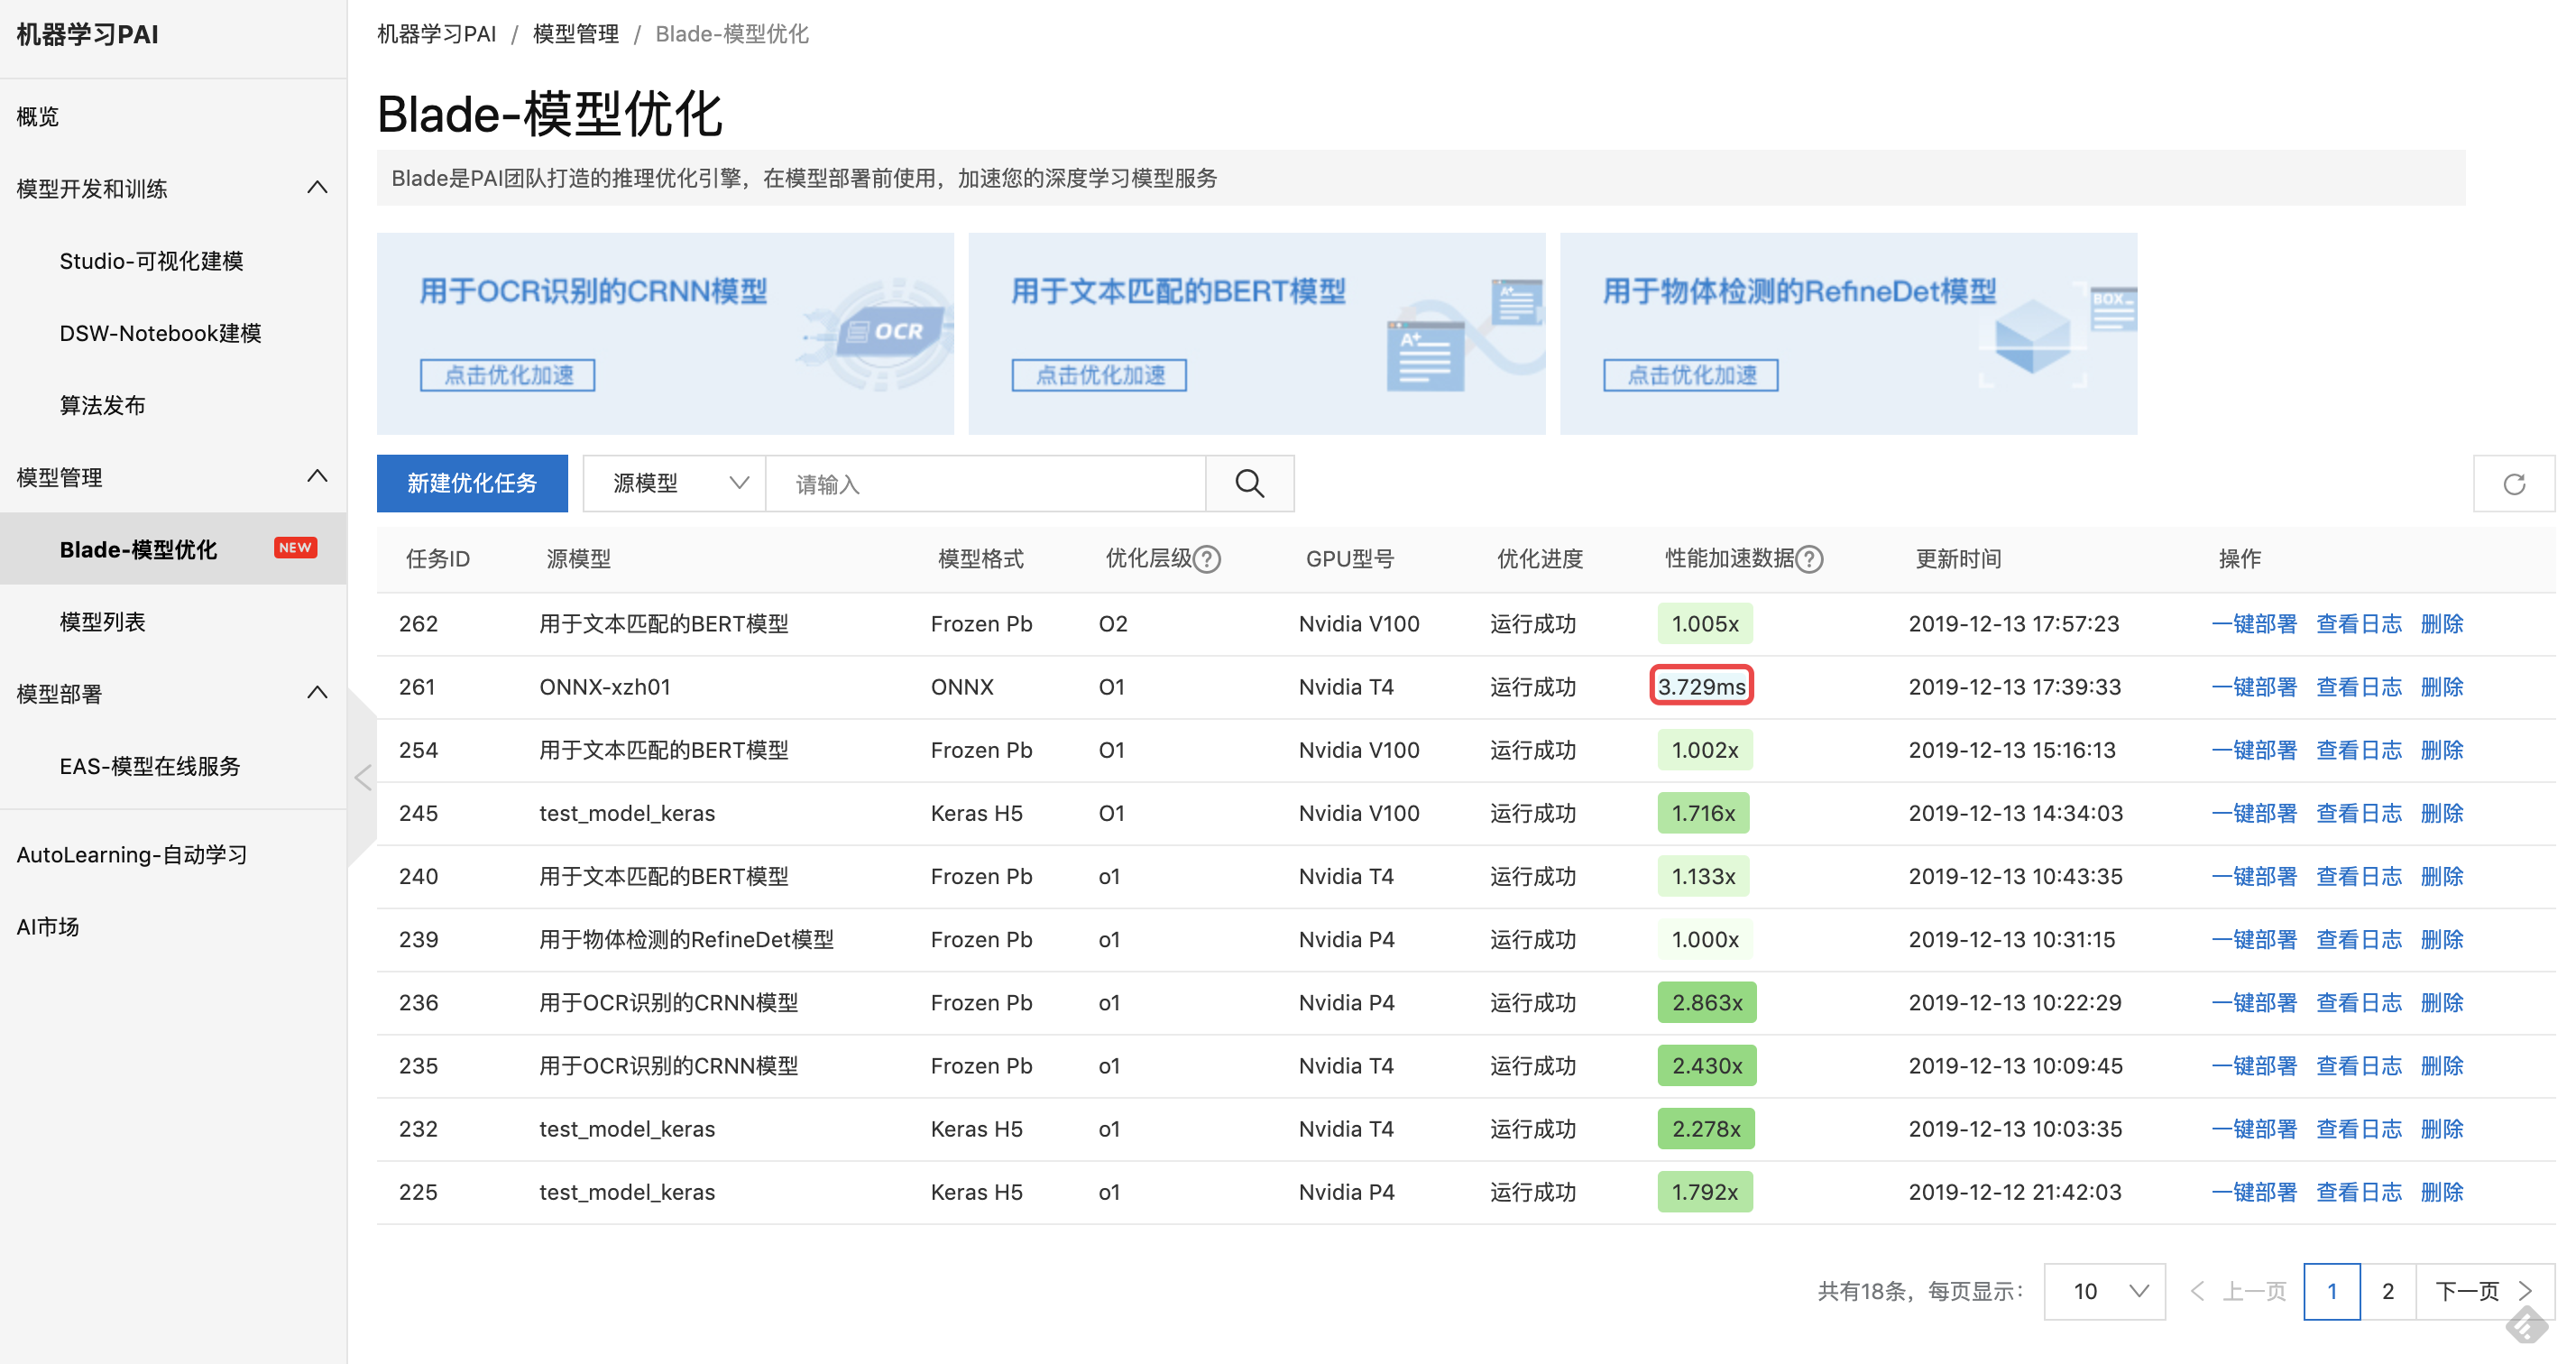Click 点击优化加速 on the CRNN card
Viewport: 2576px width, 1364px height.
click(x=508, y=375)
